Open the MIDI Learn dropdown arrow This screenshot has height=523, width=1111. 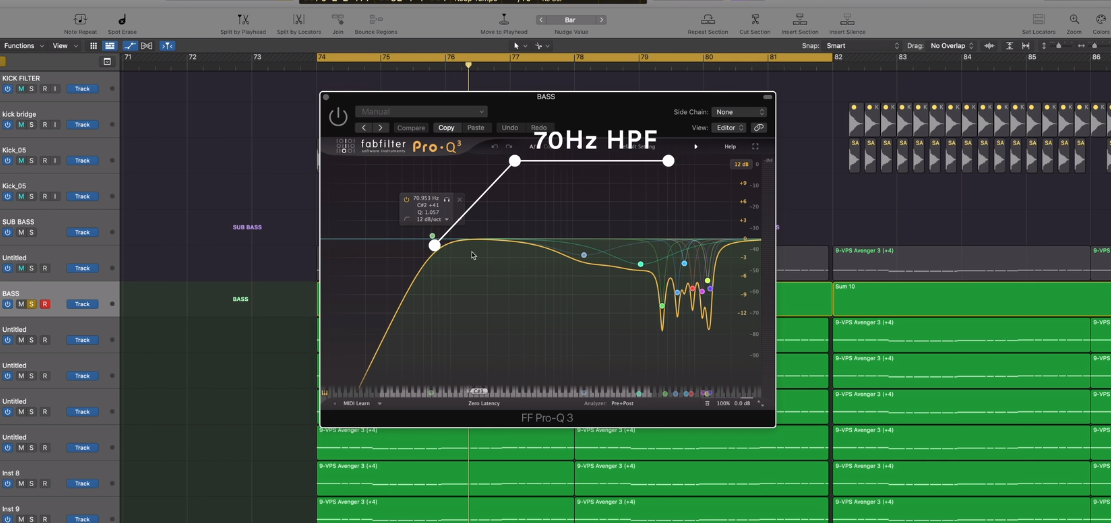(379, 403)
